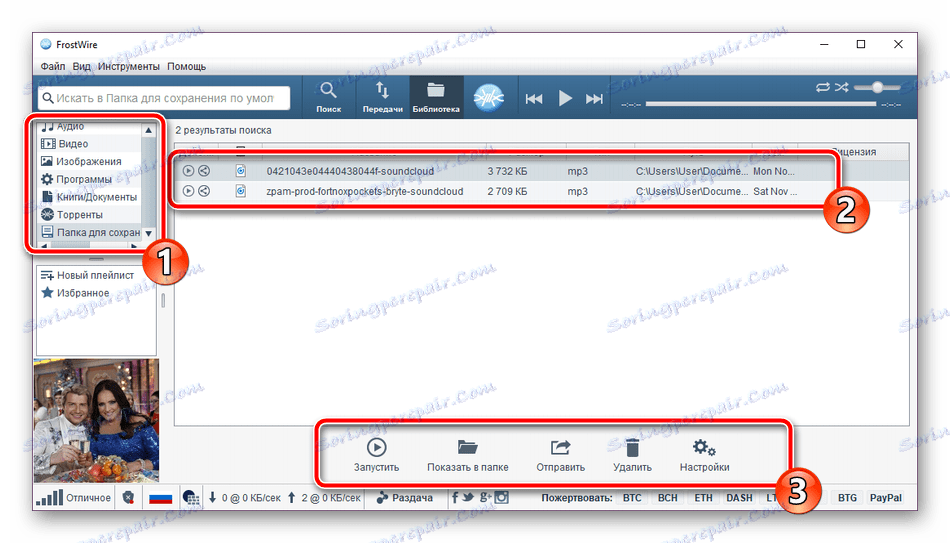Click the download speed indicator in status bar
This screenshot has height=543, width=950.
click(245, 498)
